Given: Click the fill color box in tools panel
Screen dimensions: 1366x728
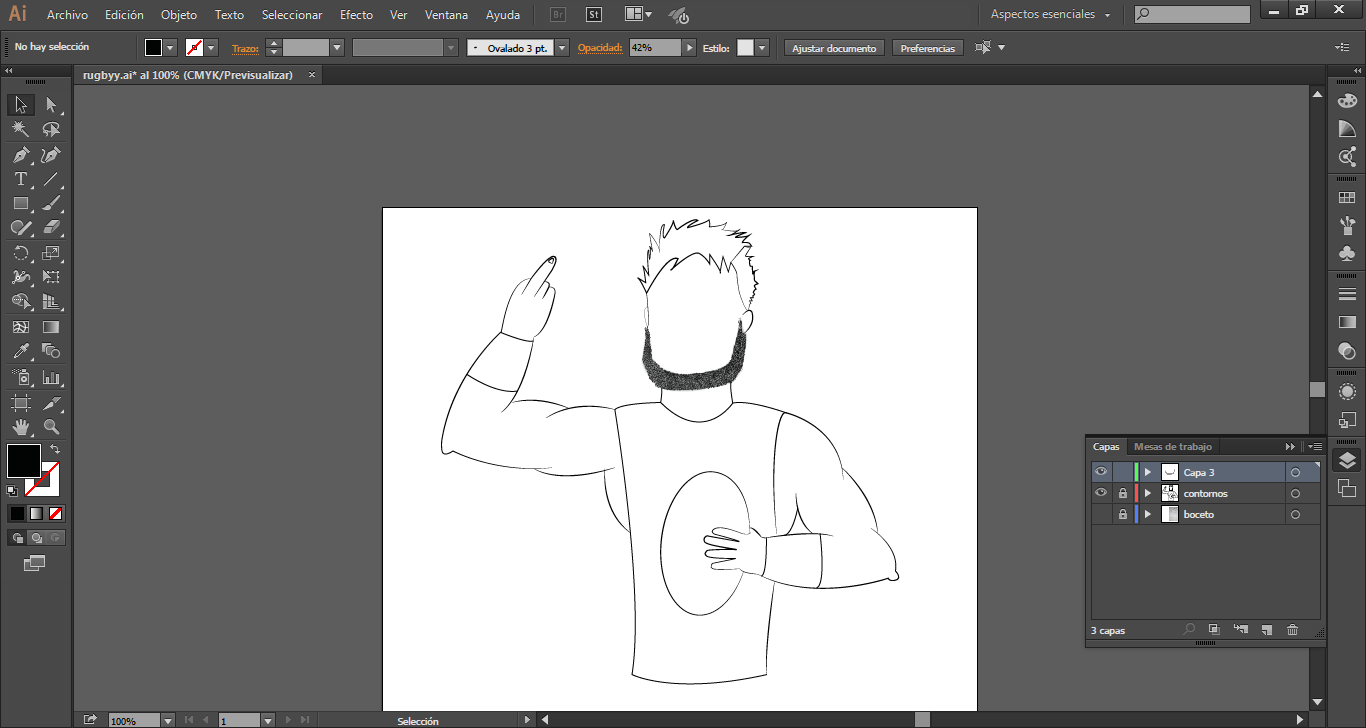Looking at the screenshot, I should coord(24,461).
